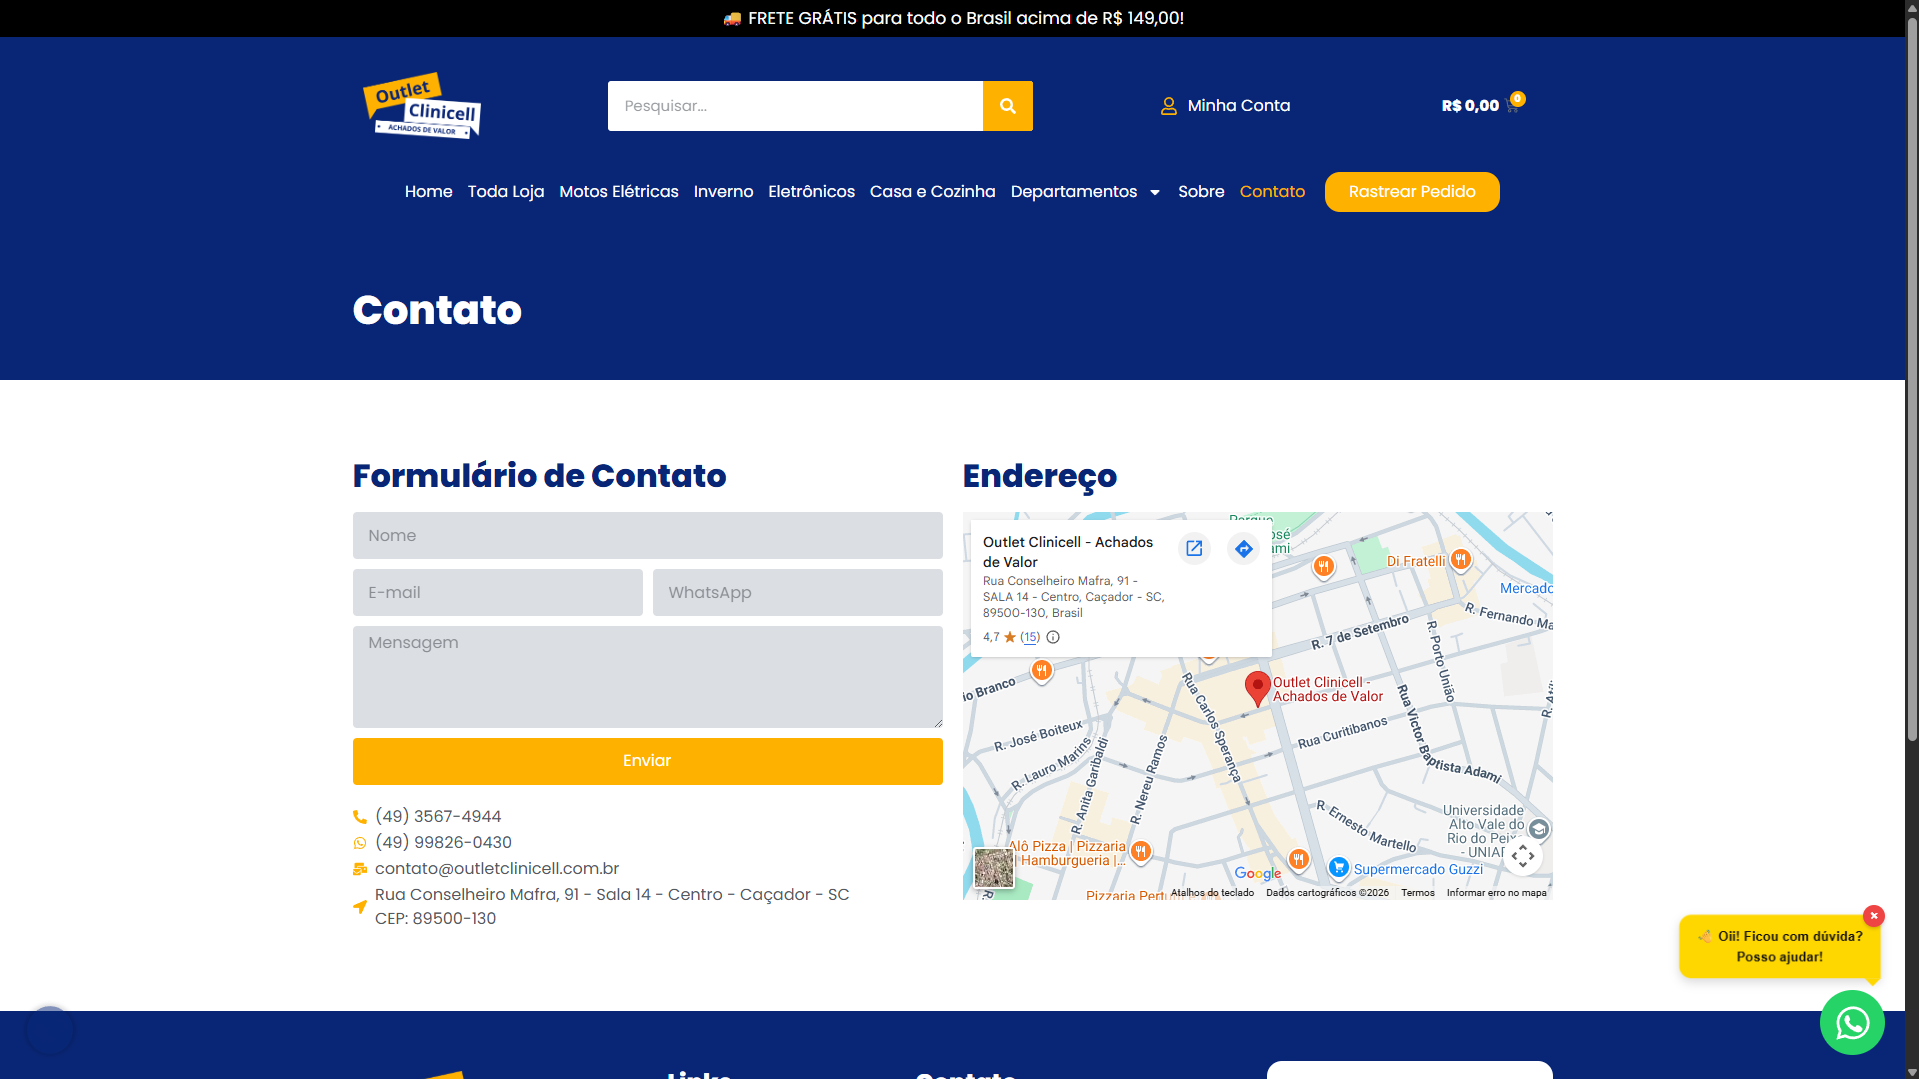Click the Outlet Clinicell logo
This screenshot has width=1919, height=1079.
(422, 105)
